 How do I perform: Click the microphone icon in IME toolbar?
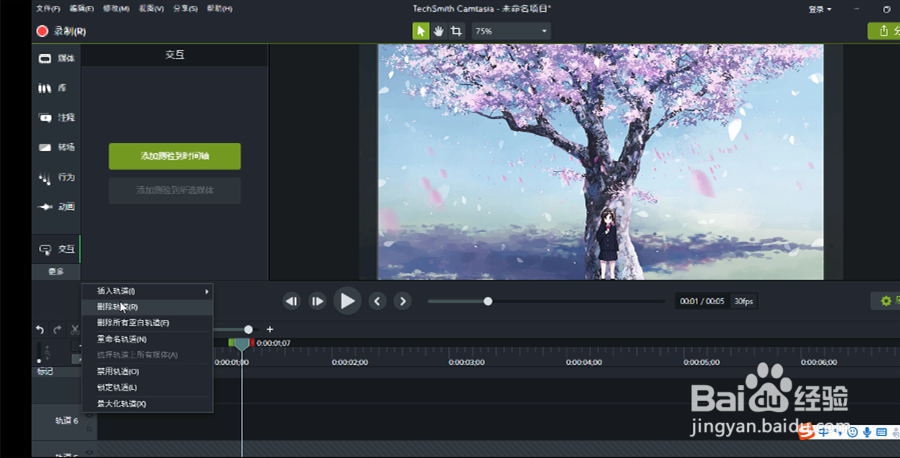tap(867, 432)
